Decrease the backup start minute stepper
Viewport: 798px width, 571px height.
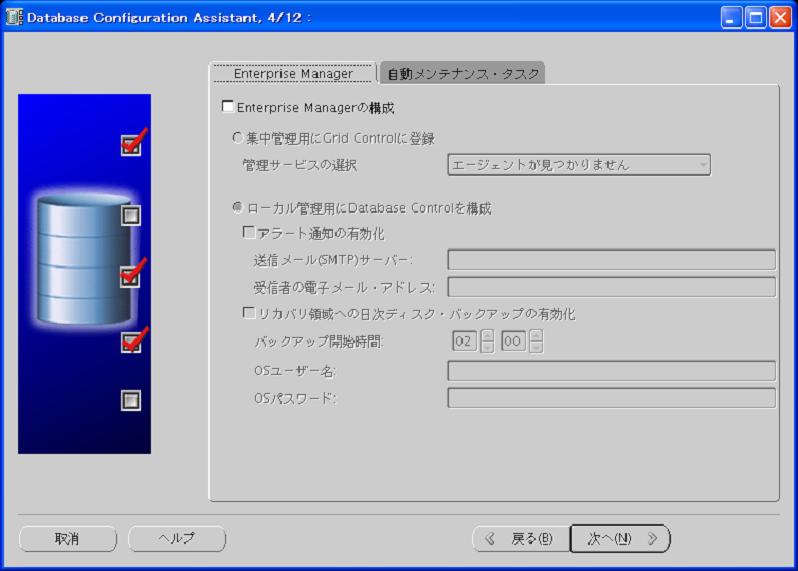[536, 347]
